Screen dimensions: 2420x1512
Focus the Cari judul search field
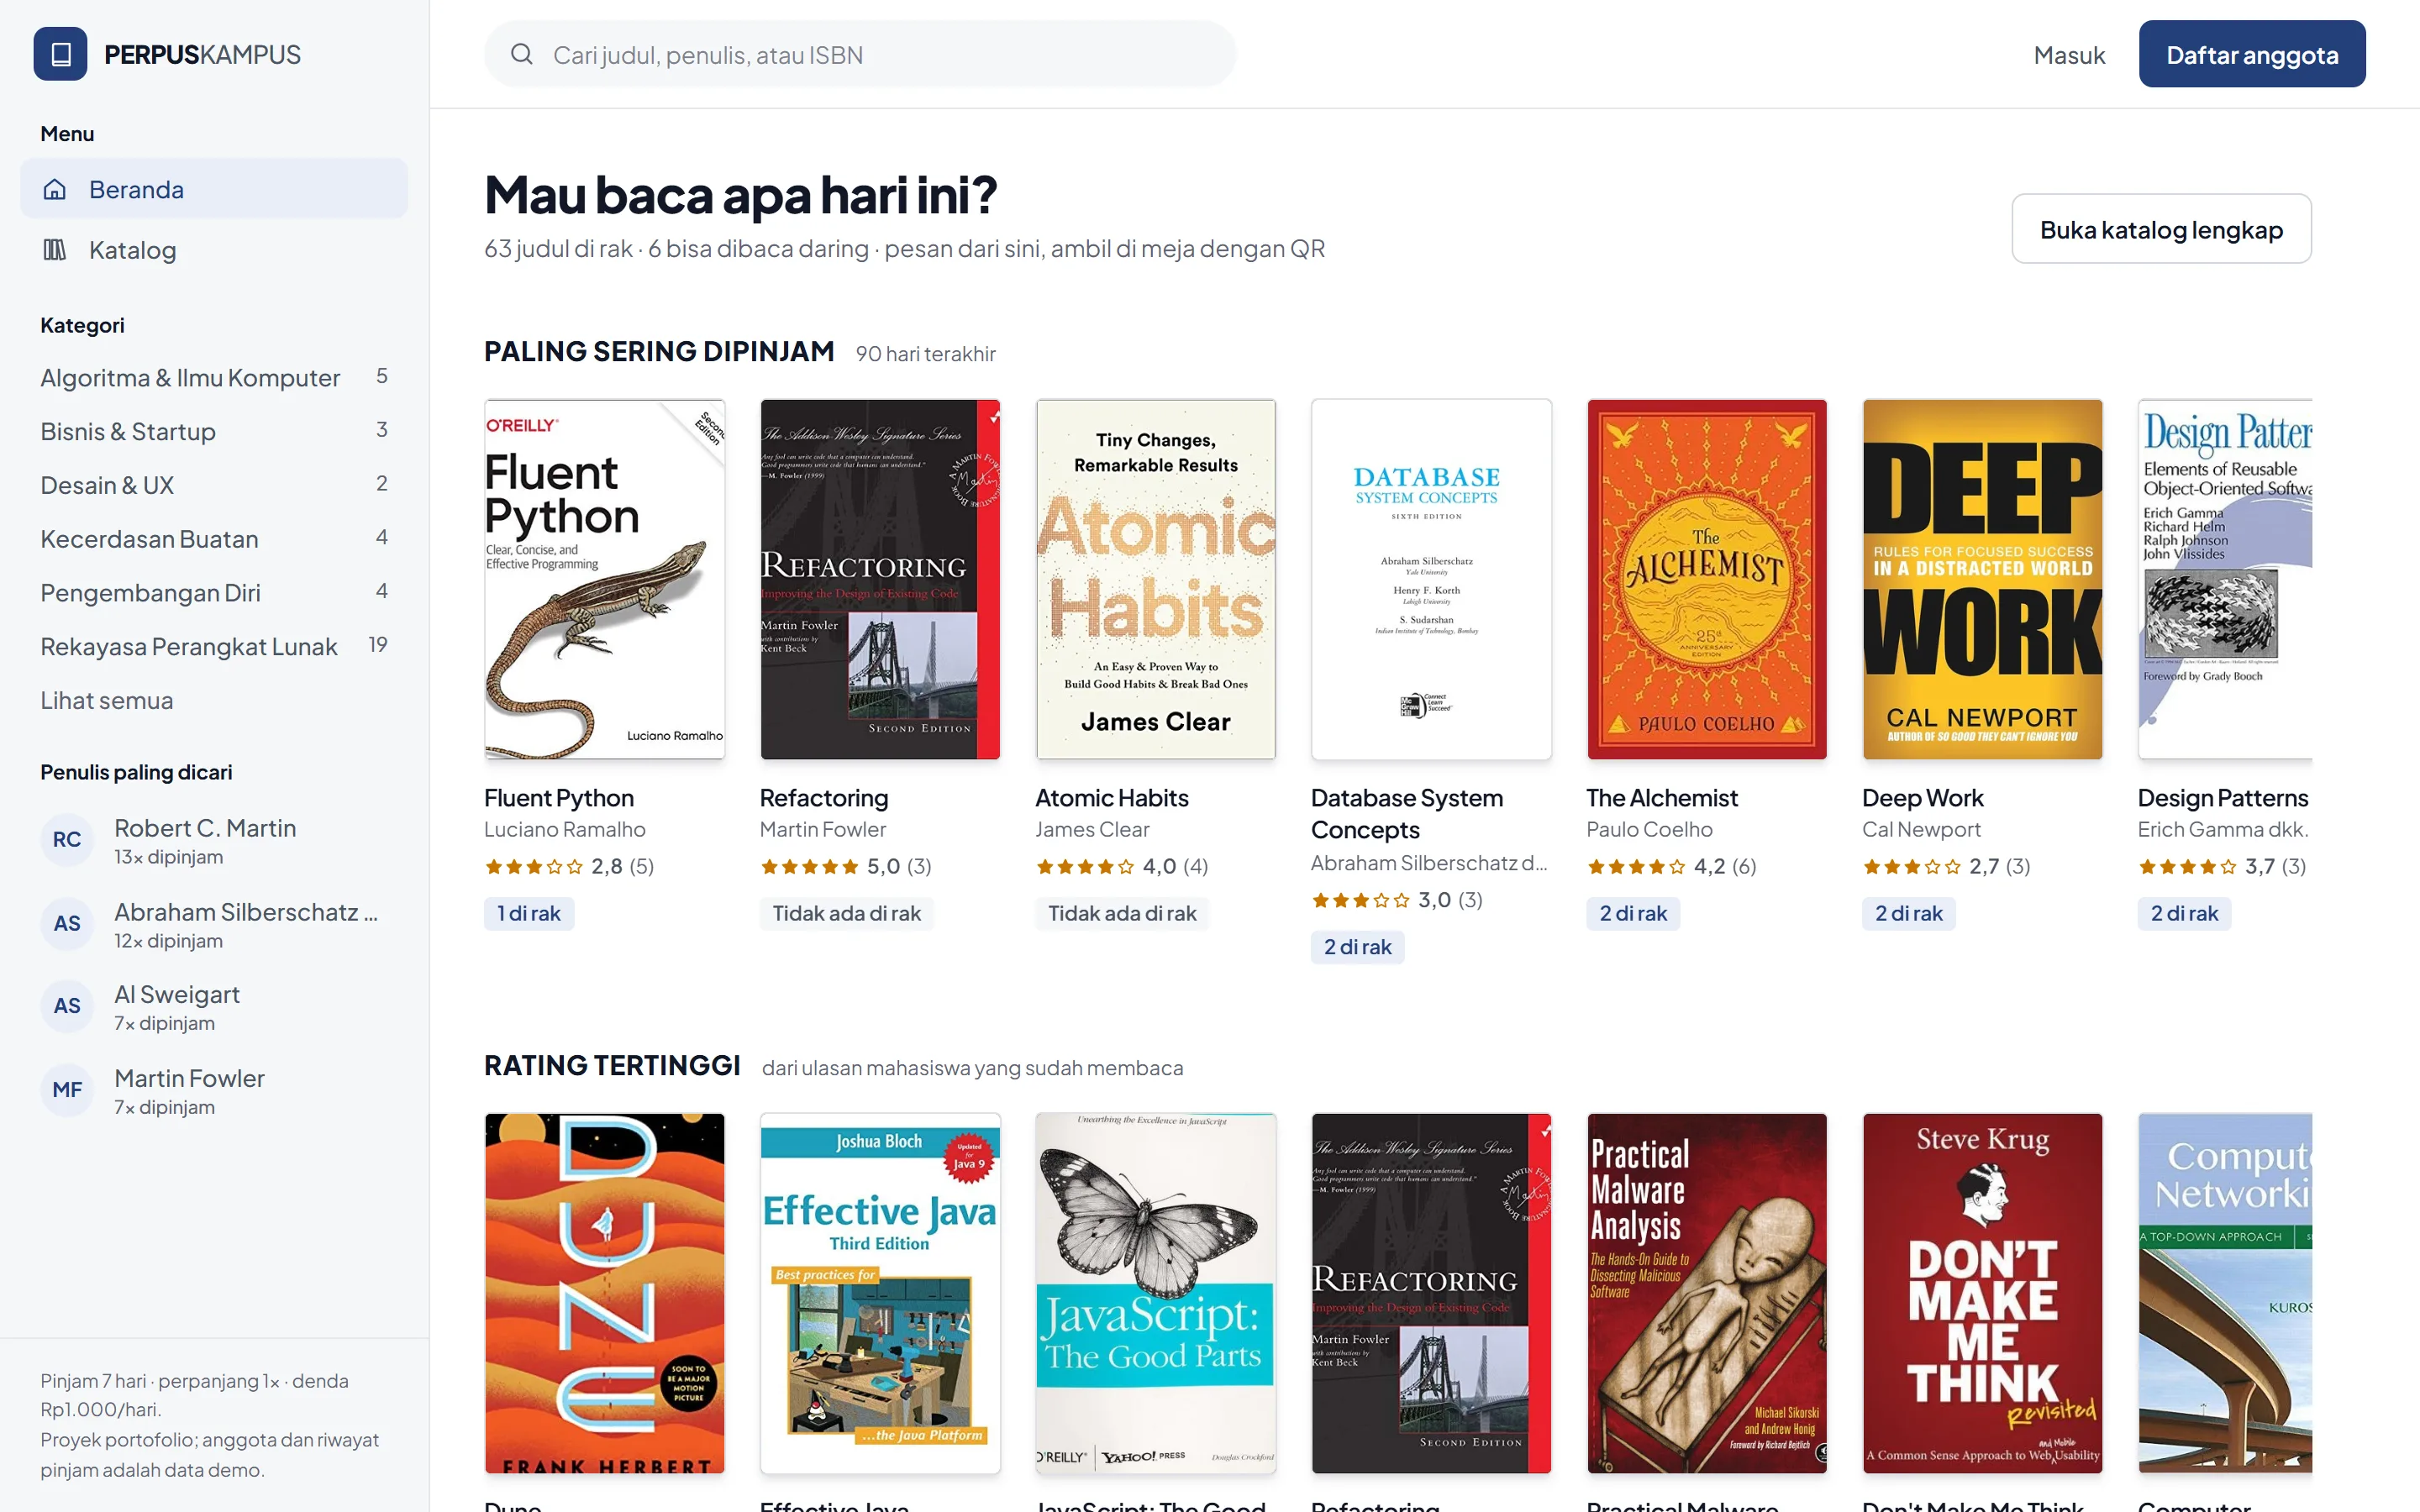click(x=860, y=54)
